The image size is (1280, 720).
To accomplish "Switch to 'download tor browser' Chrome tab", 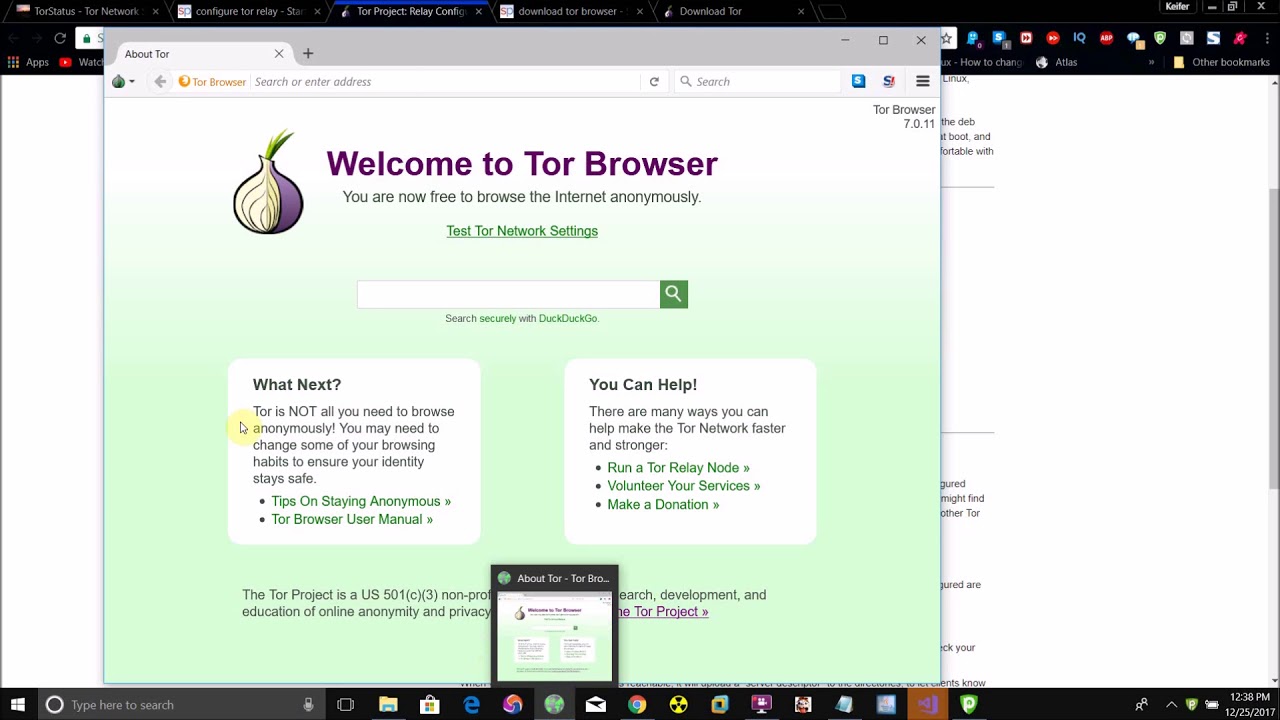I will pos(572,11).
